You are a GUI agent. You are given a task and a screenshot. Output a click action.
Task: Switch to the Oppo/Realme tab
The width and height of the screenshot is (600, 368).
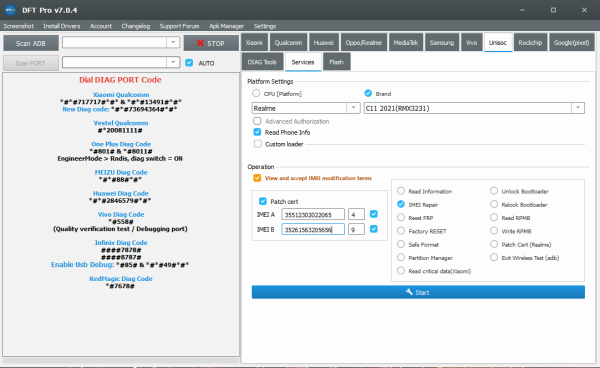point(364,42)
